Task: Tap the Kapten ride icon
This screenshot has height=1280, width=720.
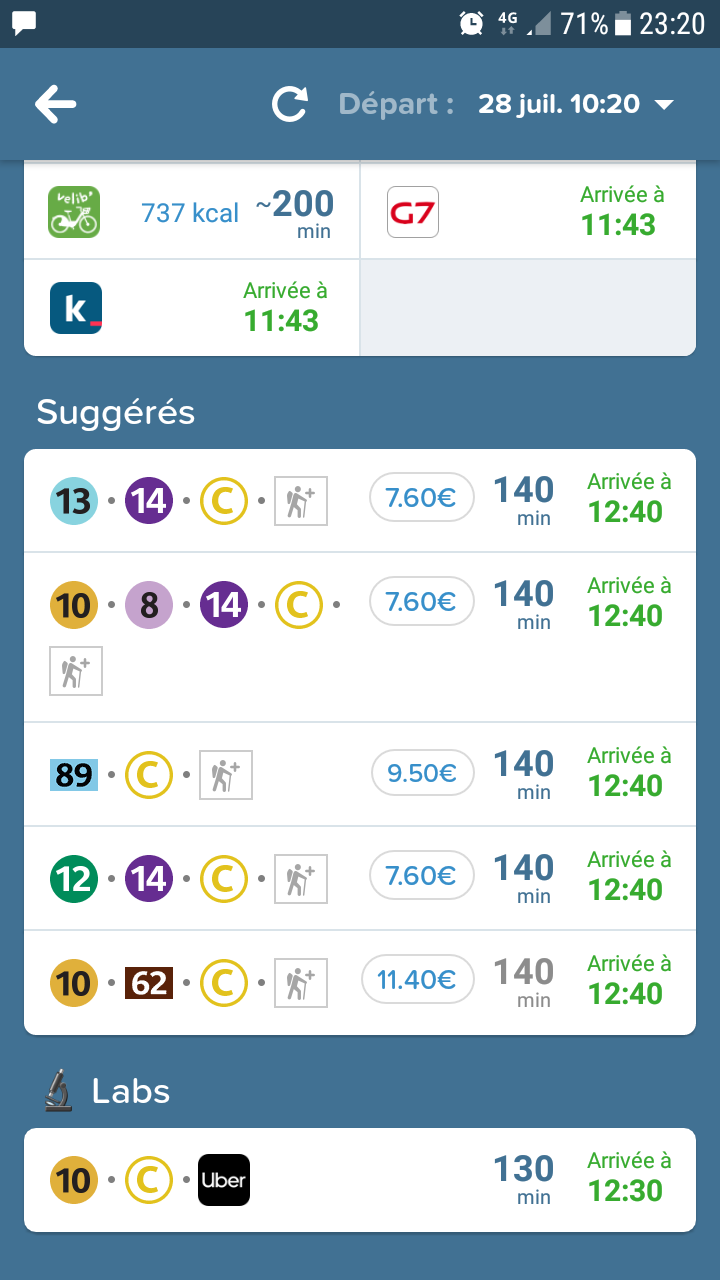Action: tap(76, 308)
